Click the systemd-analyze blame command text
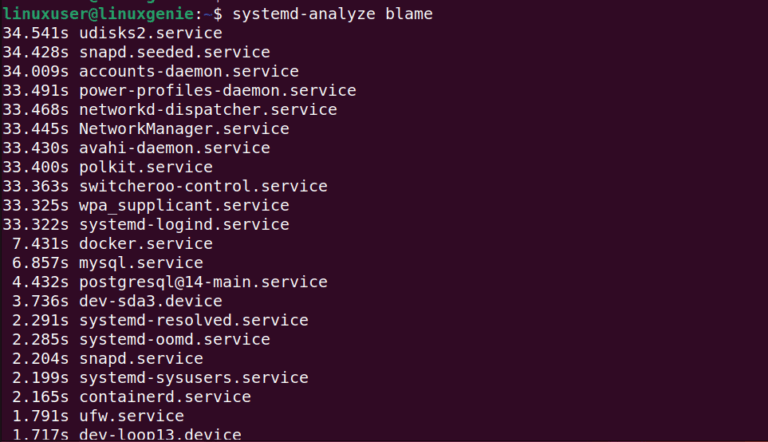Screen dimensions: 768x442 [x=334, y=14]
